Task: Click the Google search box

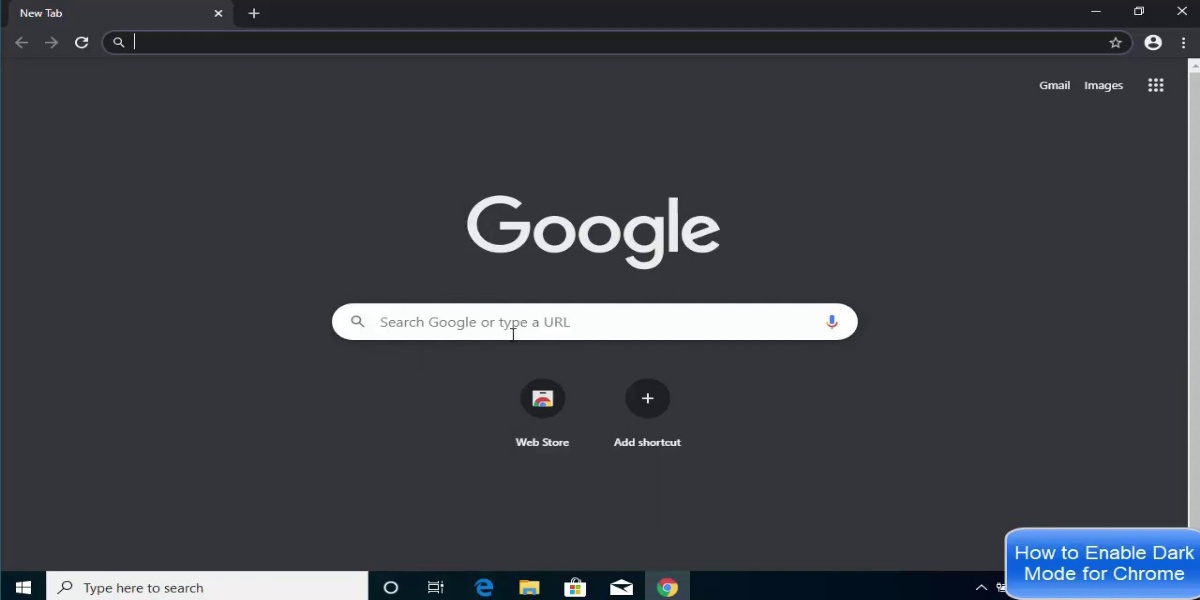Action: [x=590, y=322]
